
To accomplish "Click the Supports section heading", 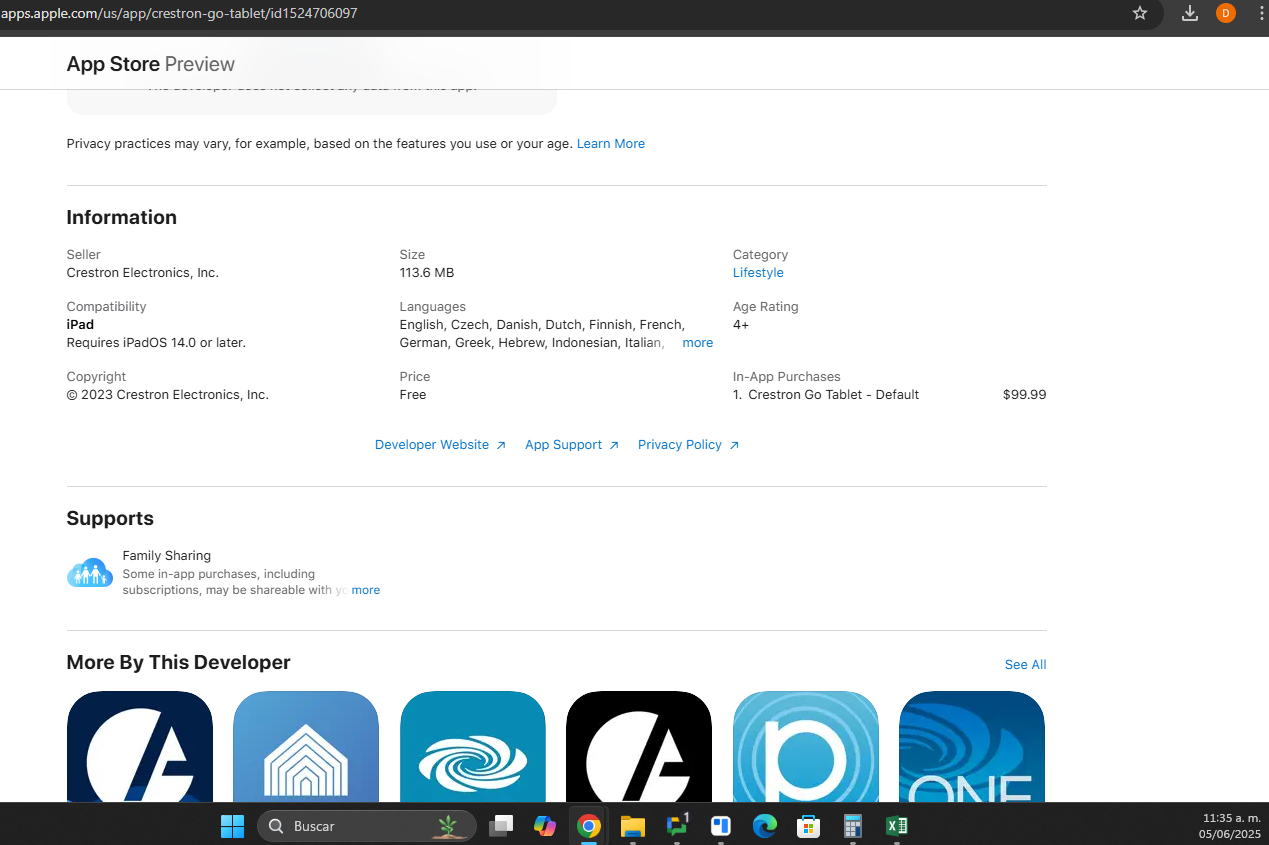I will click(x=110, y=519).
